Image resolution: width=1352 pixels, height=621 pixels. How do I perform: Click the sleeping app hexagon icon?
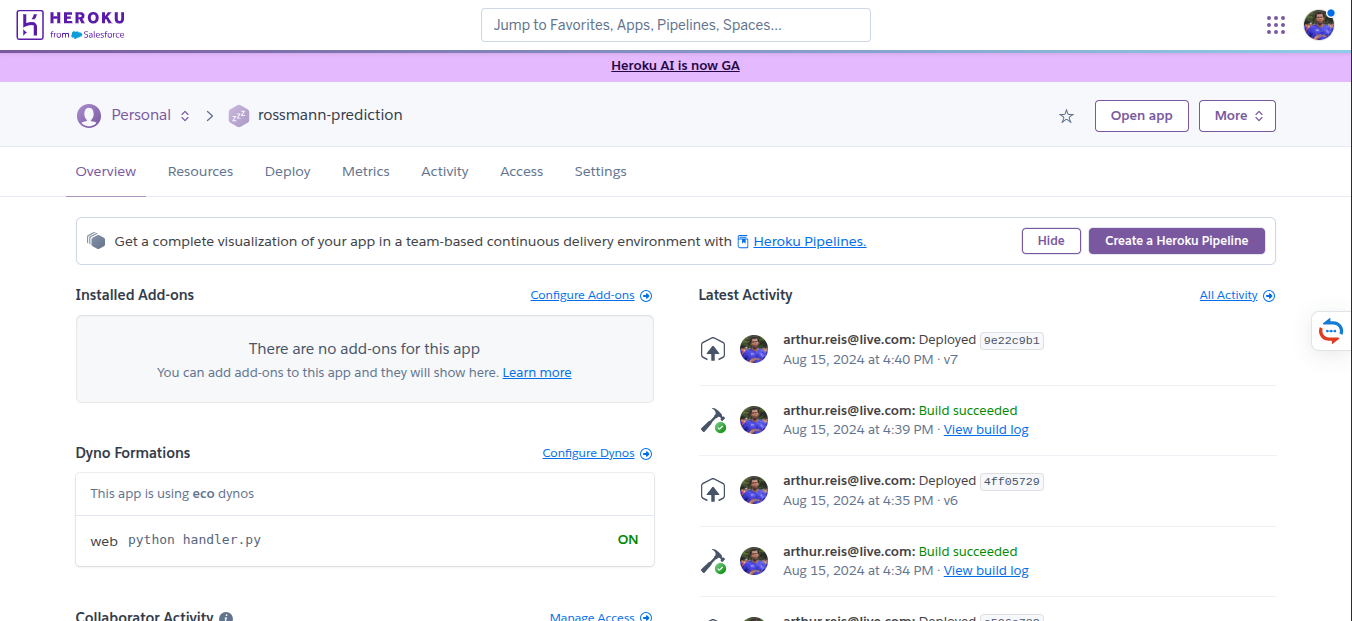pos(238,116)
